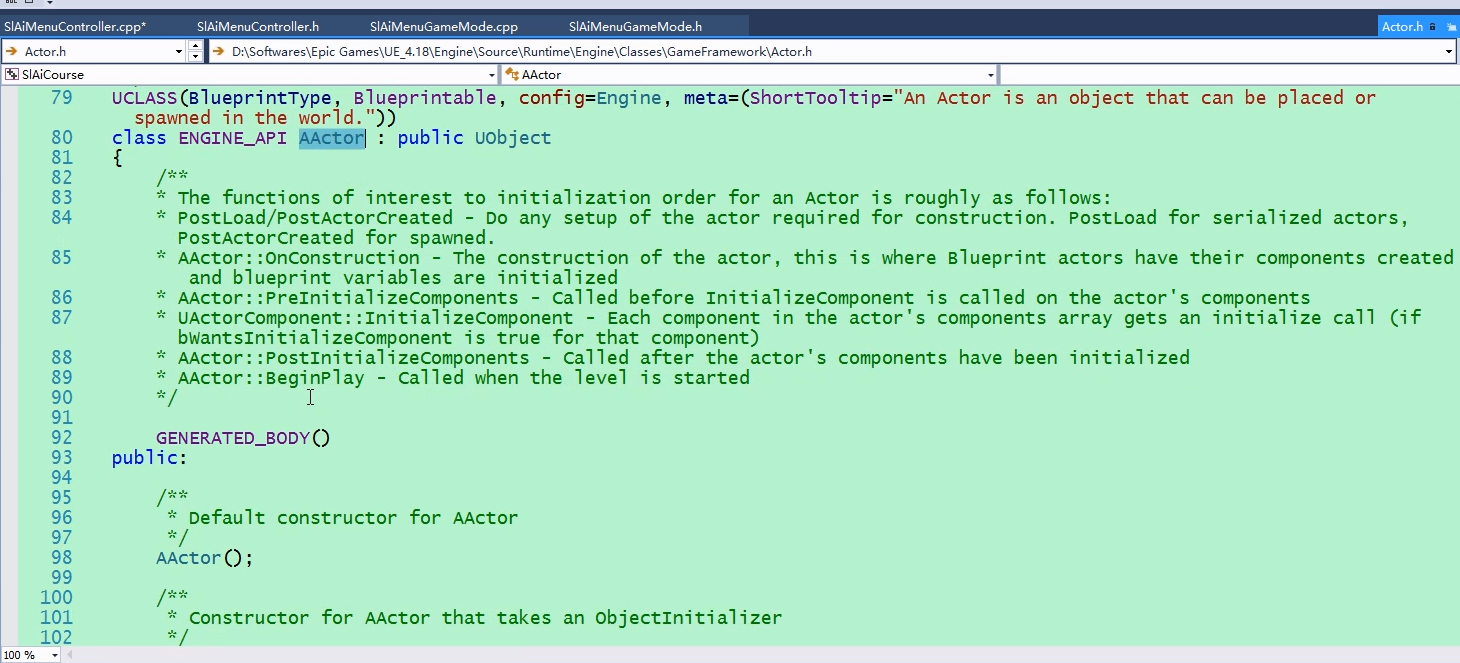Click the up arrow of the file stepper

tap(194, 47)
